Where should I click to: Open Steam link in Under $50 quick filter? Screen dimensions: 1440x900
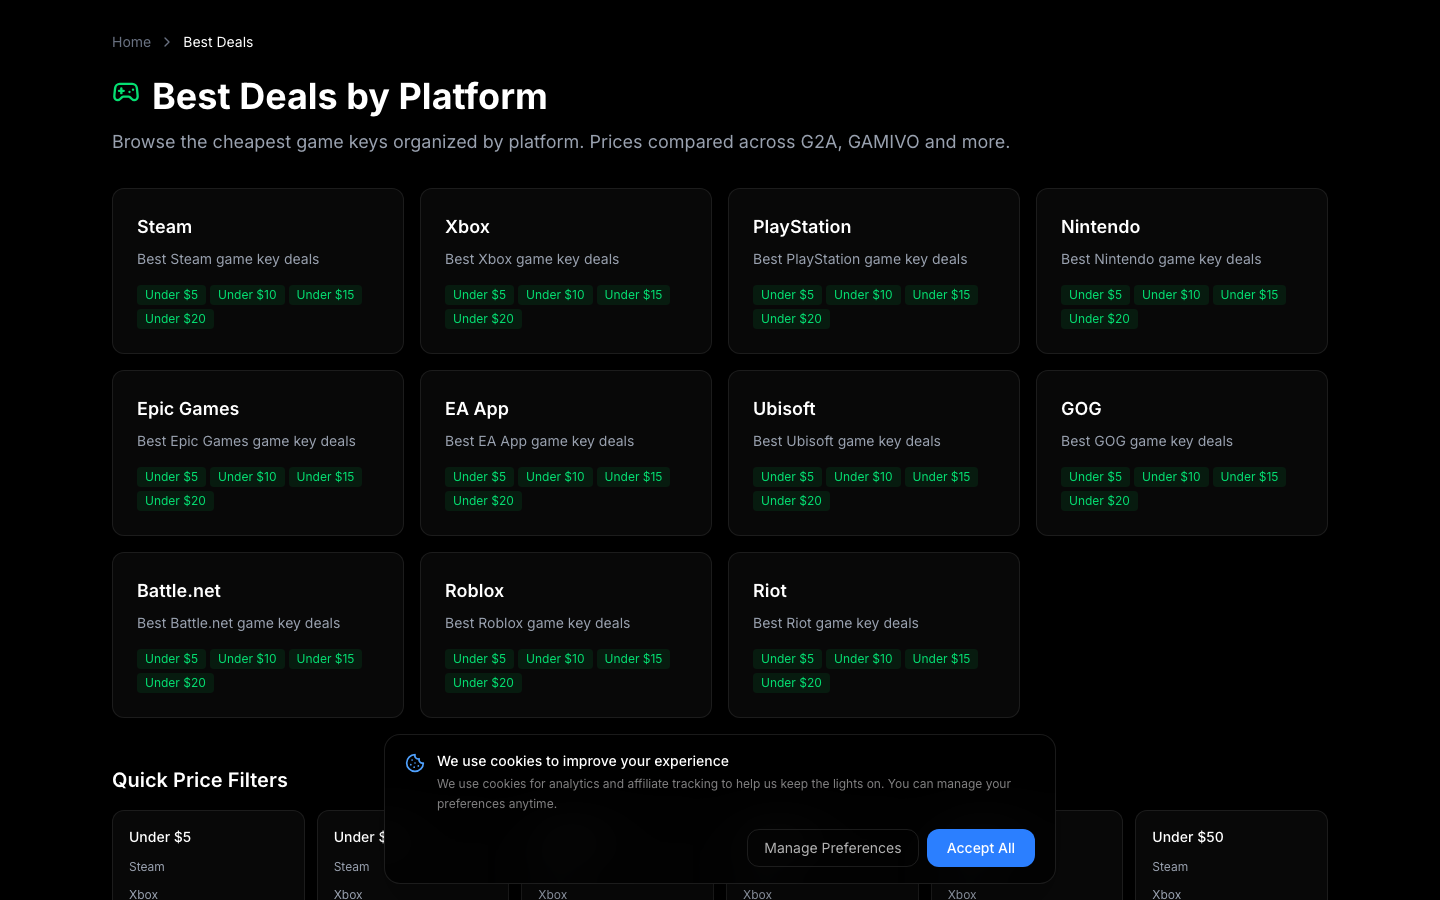pos(1170,867)
